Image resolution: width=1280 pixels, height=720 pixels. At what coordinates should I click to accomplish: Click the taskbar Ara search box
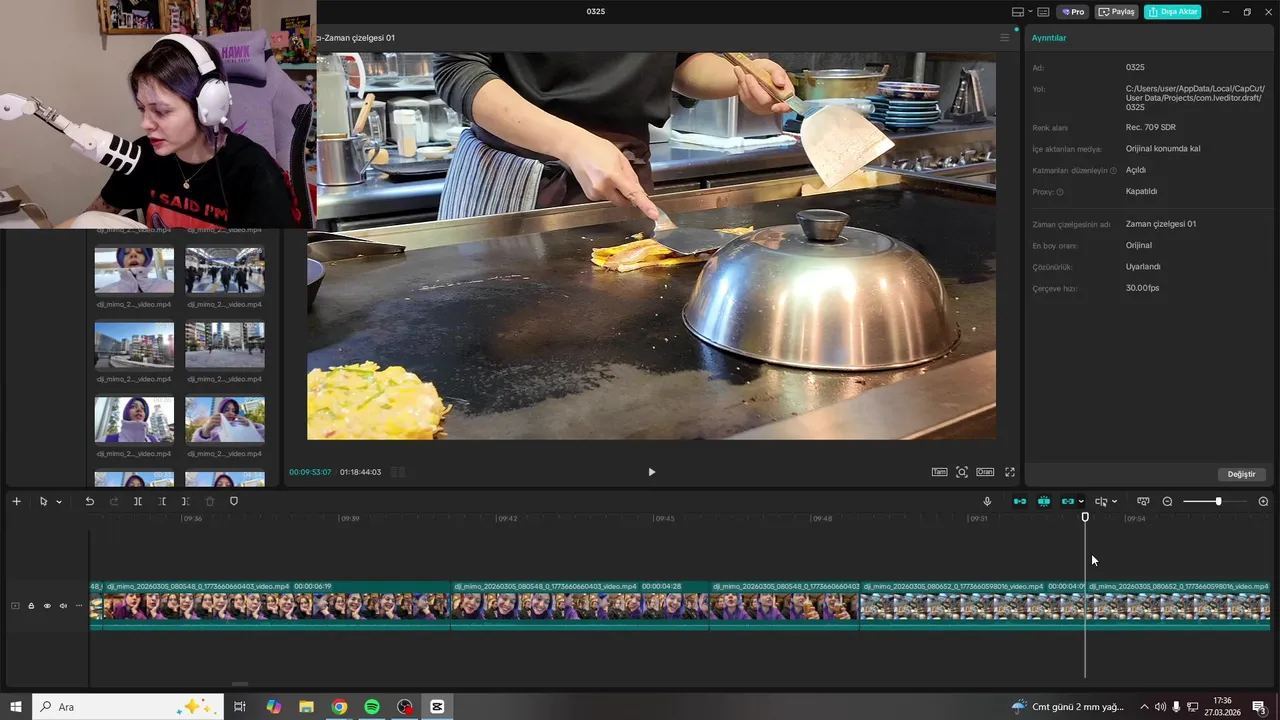(x=128, y=707)
